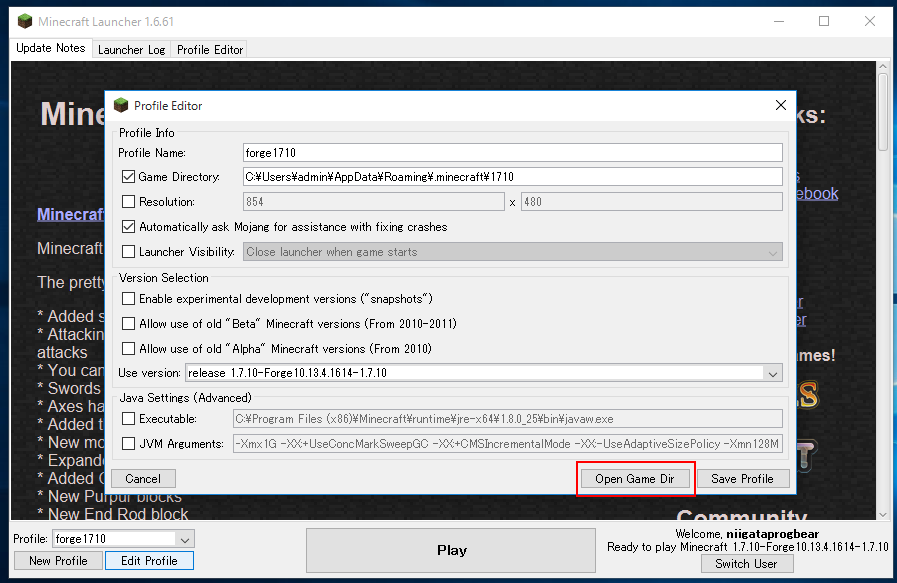Enable the JVM Arguments checkbox

point(128,444)
